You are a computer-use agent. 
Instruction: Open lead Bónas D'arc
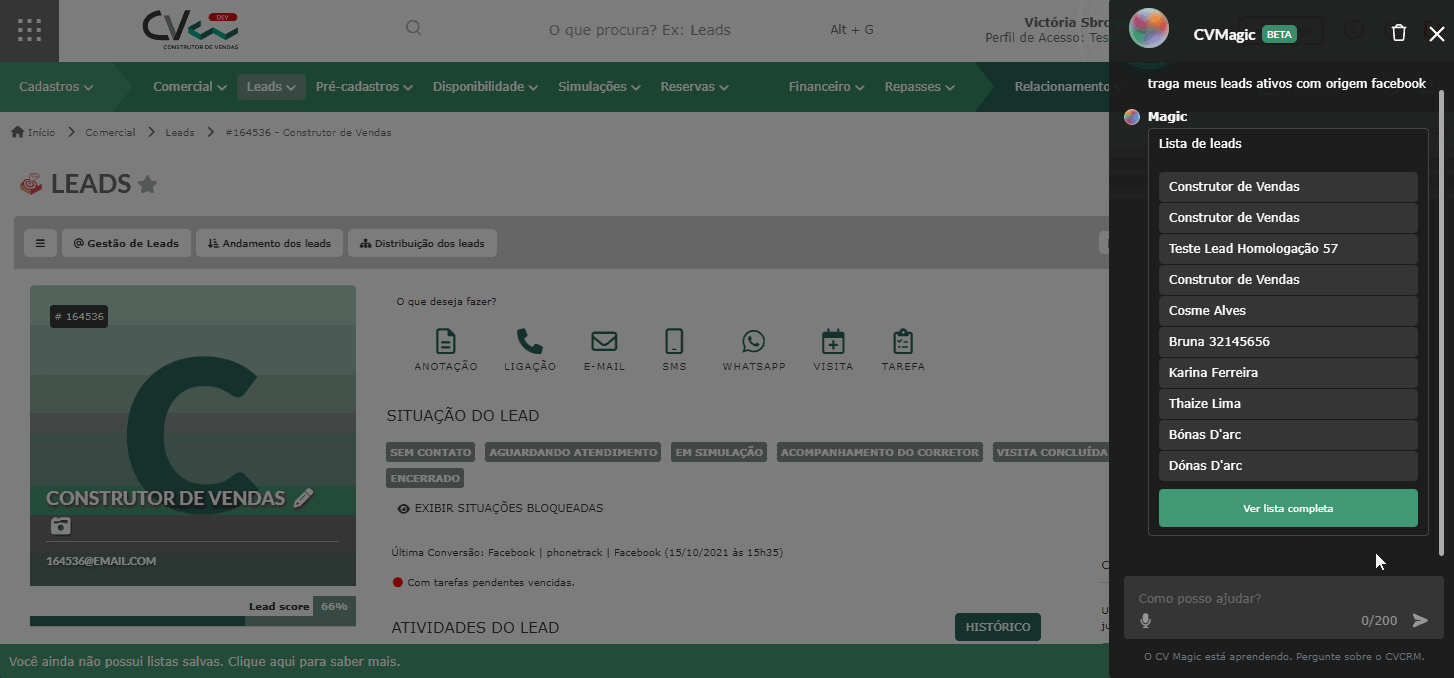[x=1288, y=434]
